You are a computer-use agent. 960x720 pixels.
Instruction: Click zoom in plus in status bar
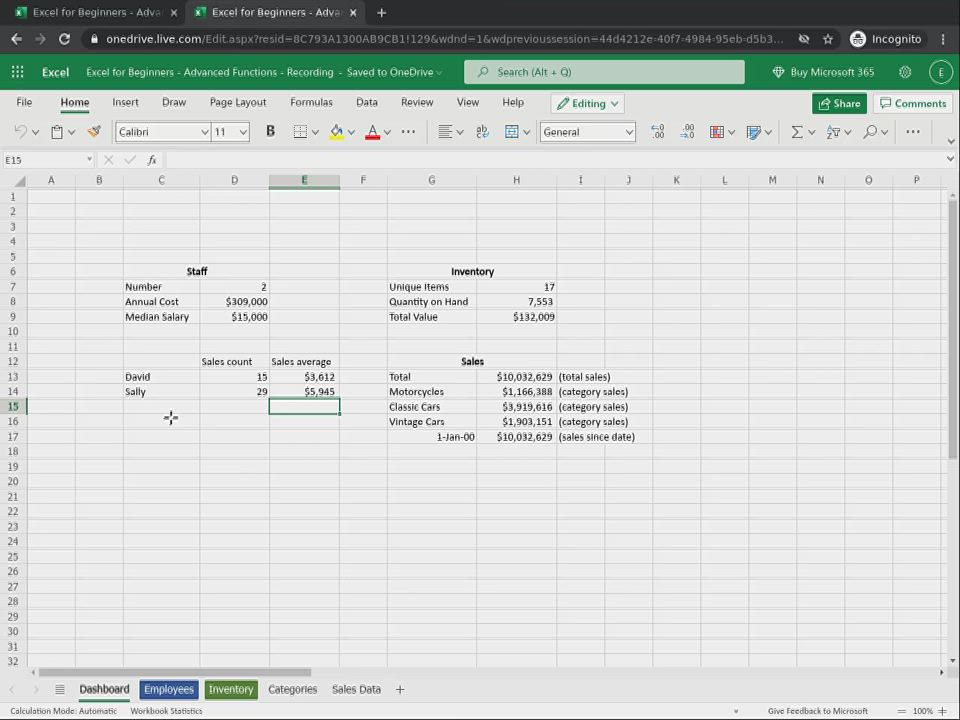point(943,711)
